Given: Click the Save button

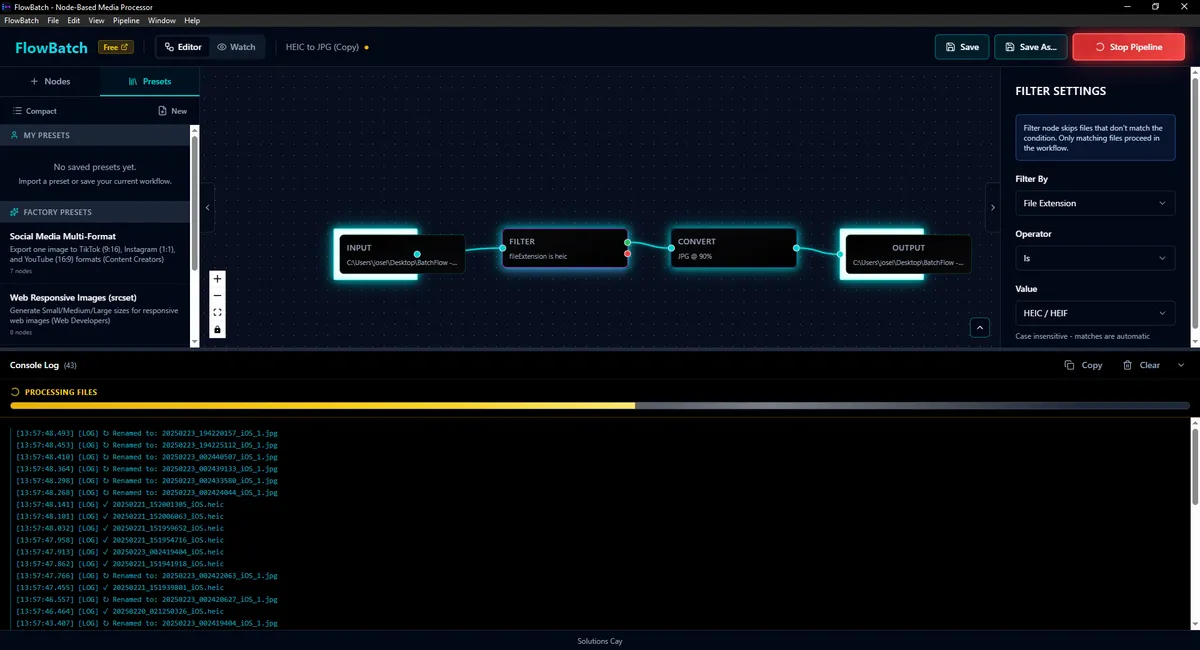Looking at the screenshot, I should (962, 47).
